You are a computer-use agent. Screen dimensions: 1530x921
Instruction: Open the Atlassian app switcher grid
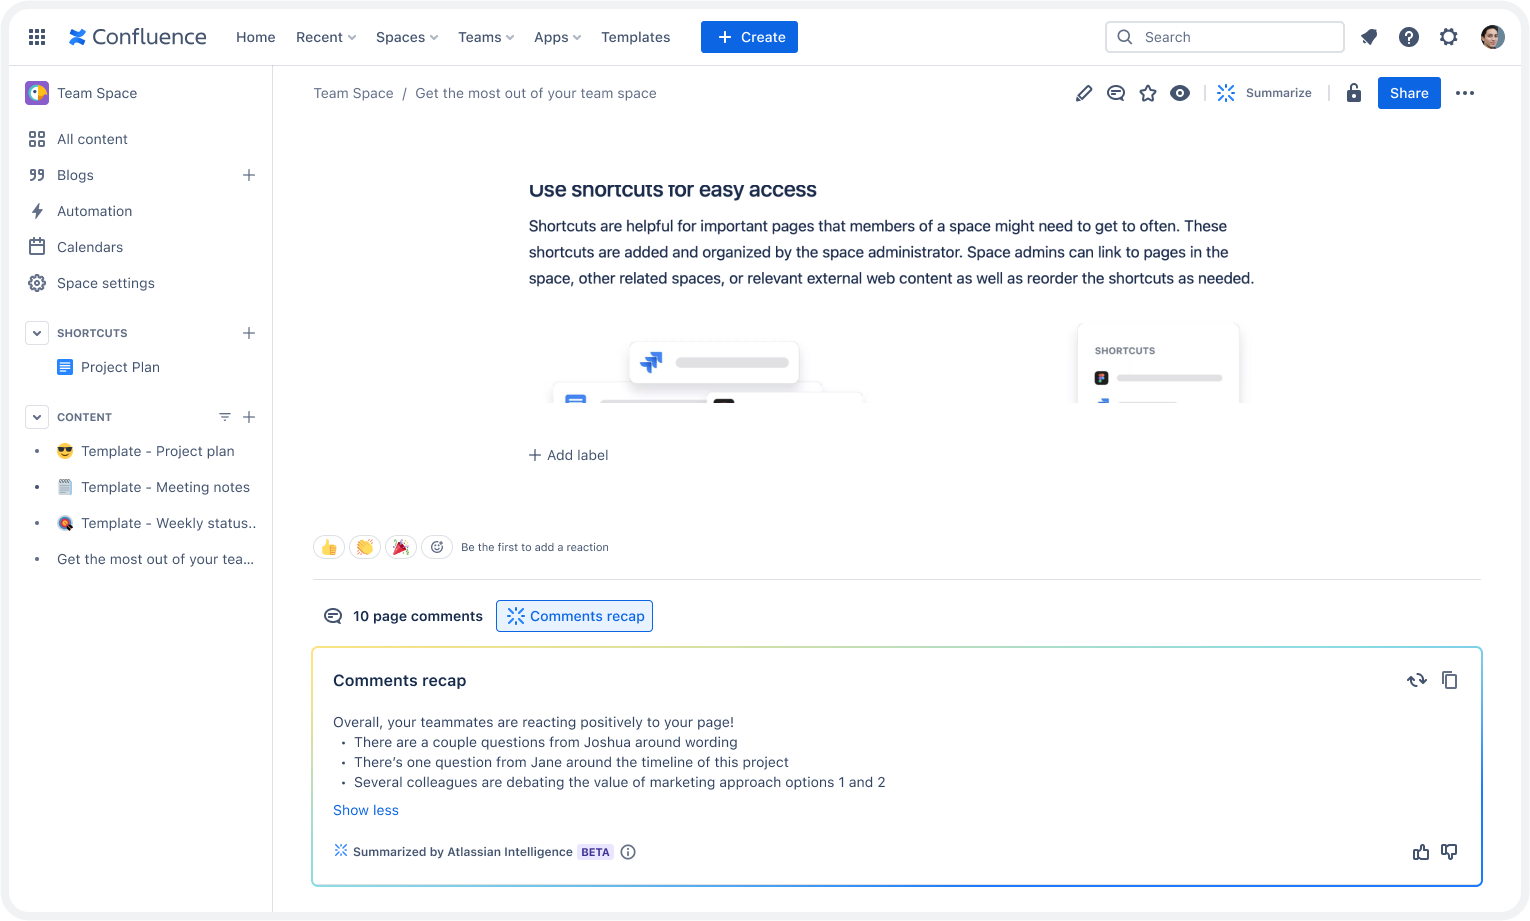(36, 37)
